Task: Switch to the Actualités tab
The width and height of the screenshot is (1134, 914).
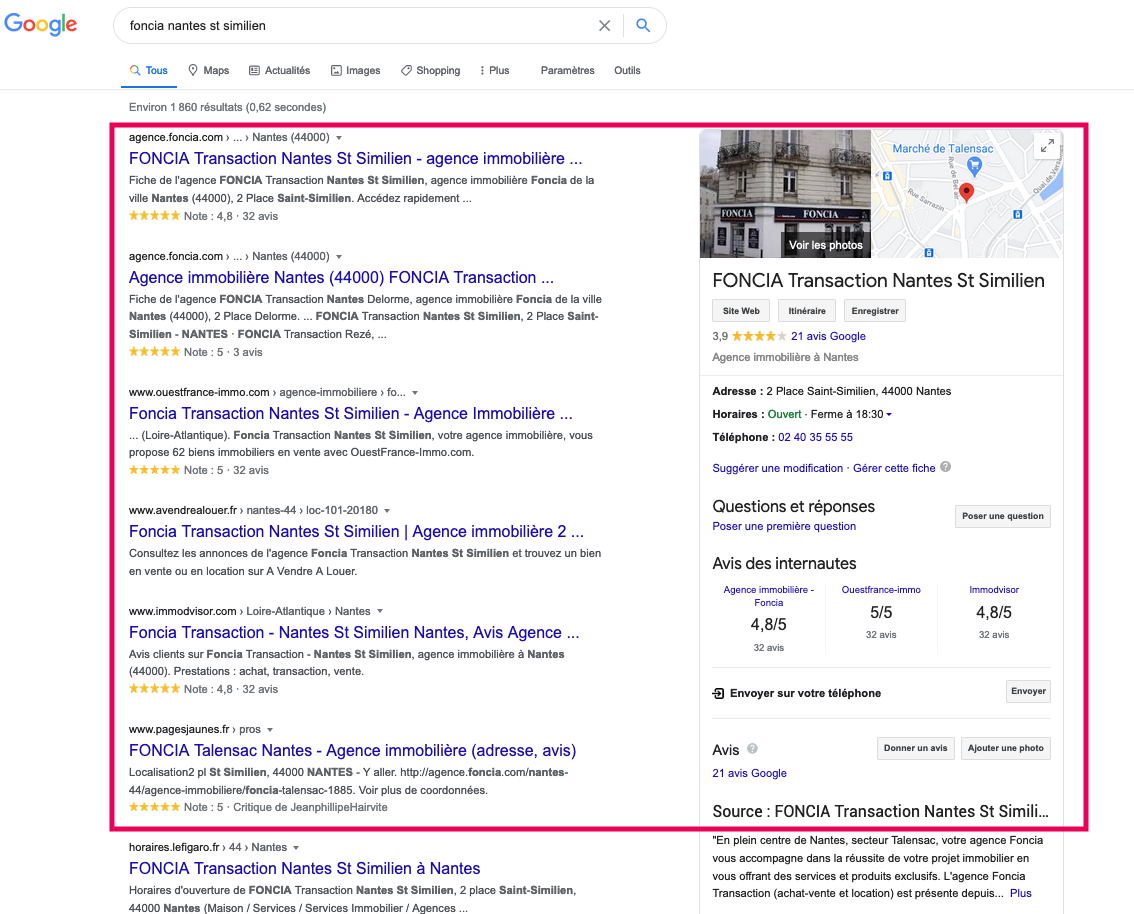Action: 279,70
